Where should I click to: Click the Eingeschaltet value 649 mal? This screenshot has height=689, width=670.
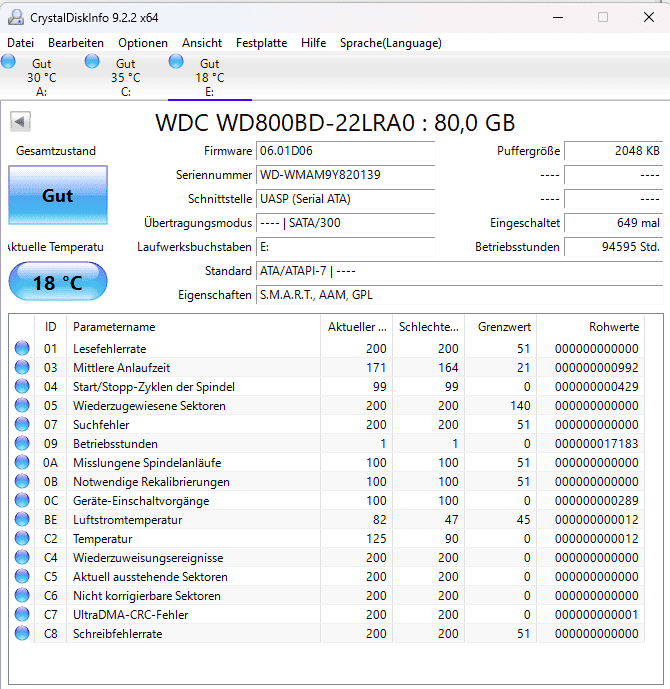613,223
